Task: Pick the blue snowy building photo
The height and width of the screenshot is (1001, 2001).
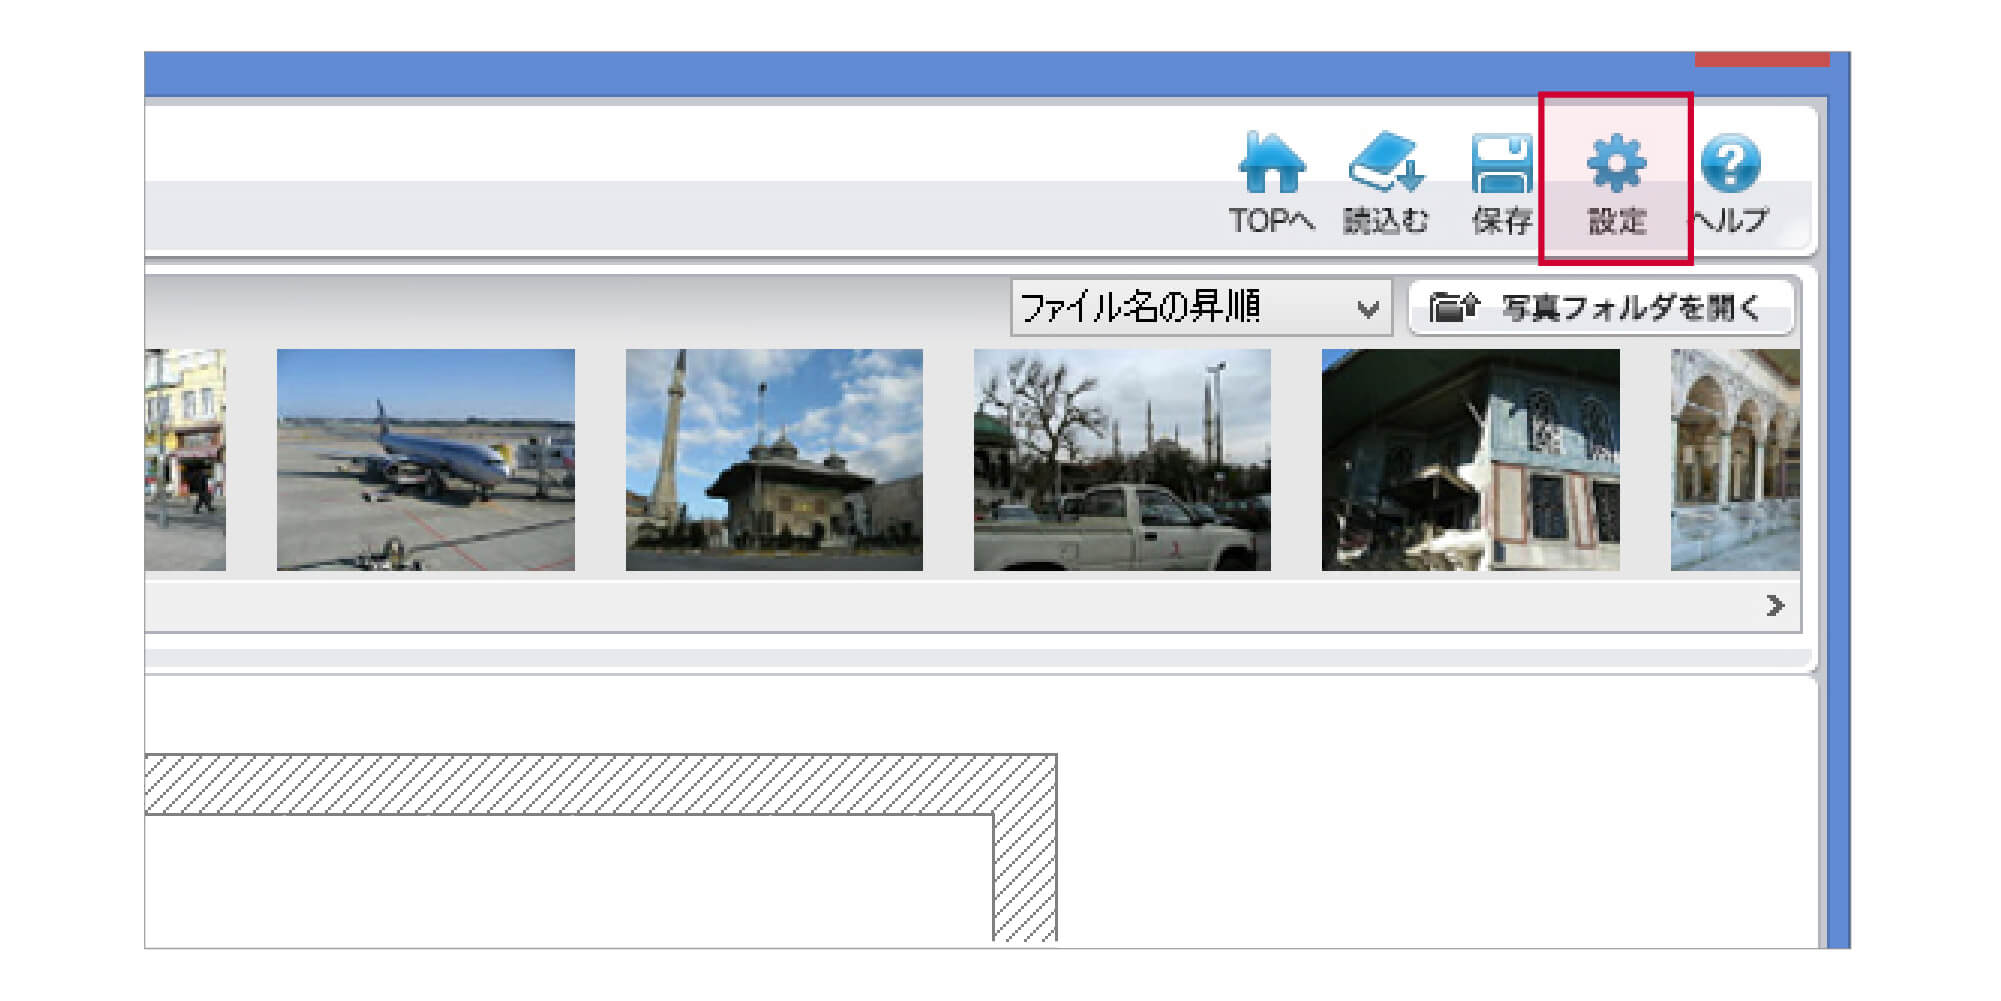Action: pyautogui.click(x=1470, y=460)
